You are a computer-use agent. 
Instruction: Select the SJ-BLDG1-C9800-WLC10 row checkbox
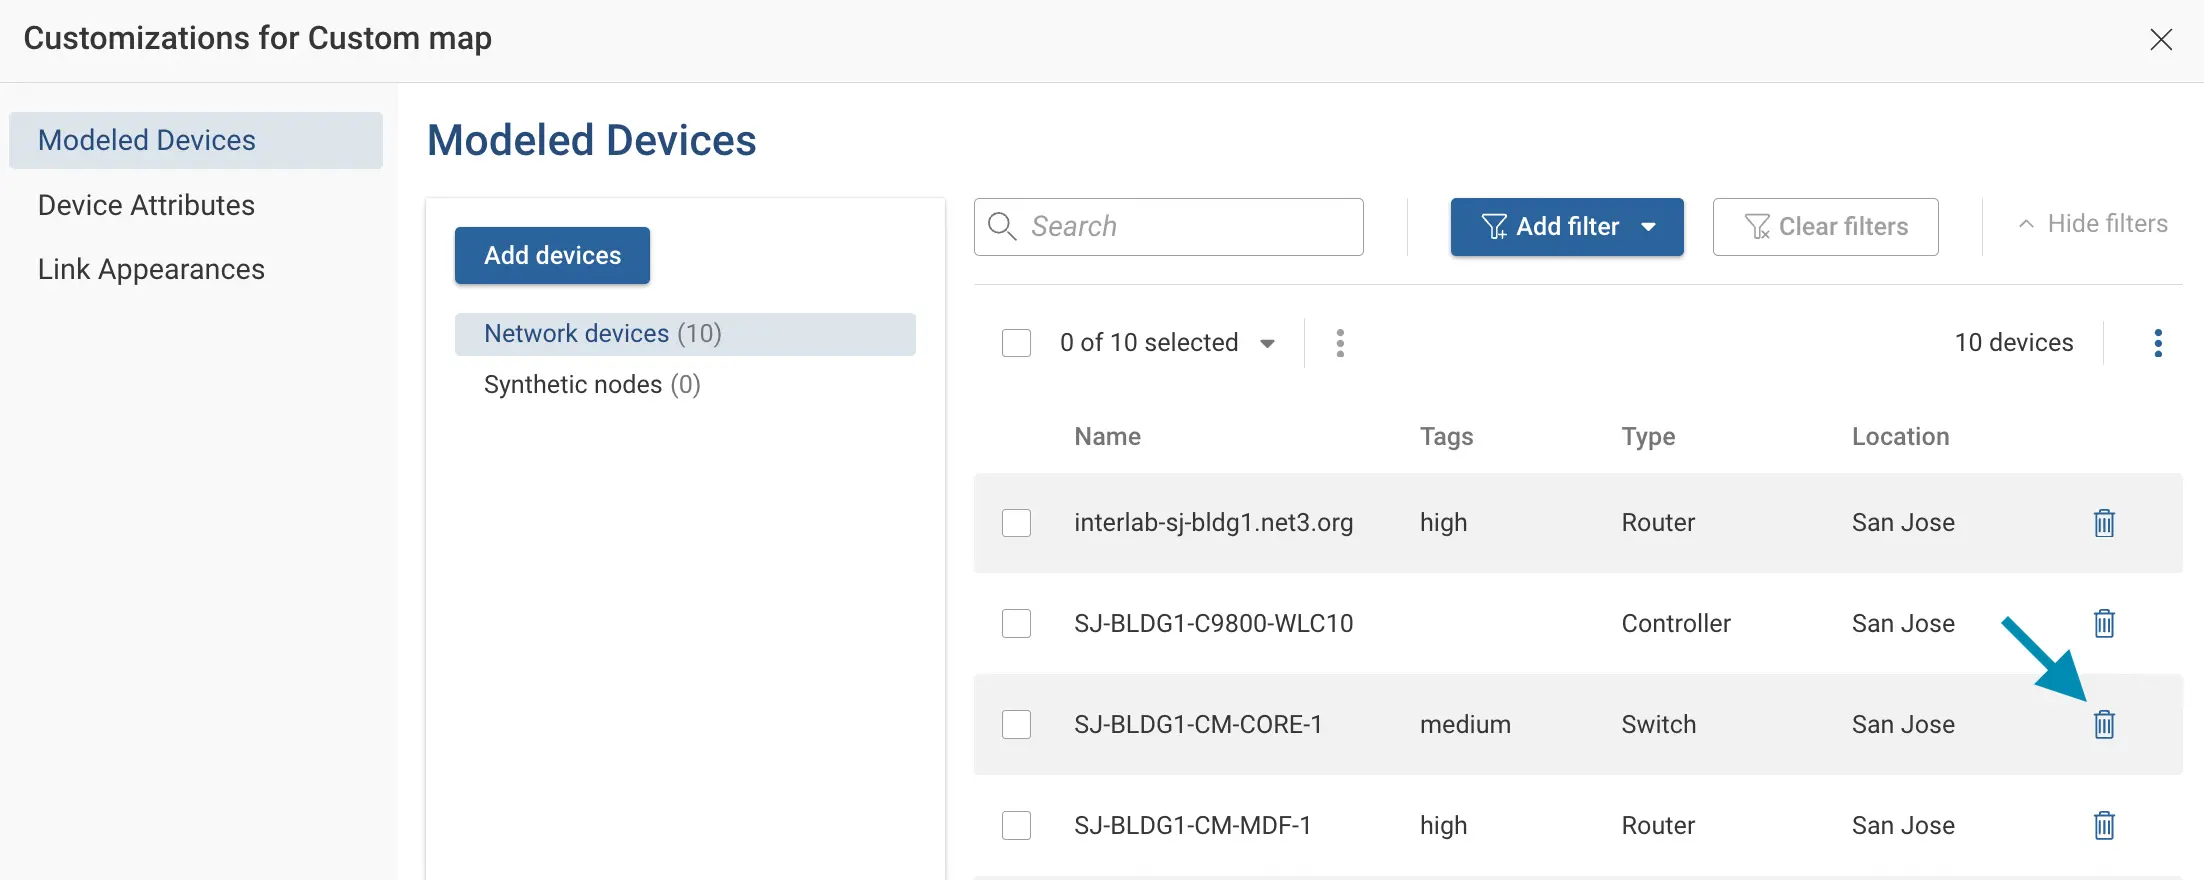pyautogui.click(x=1016, y=624)
